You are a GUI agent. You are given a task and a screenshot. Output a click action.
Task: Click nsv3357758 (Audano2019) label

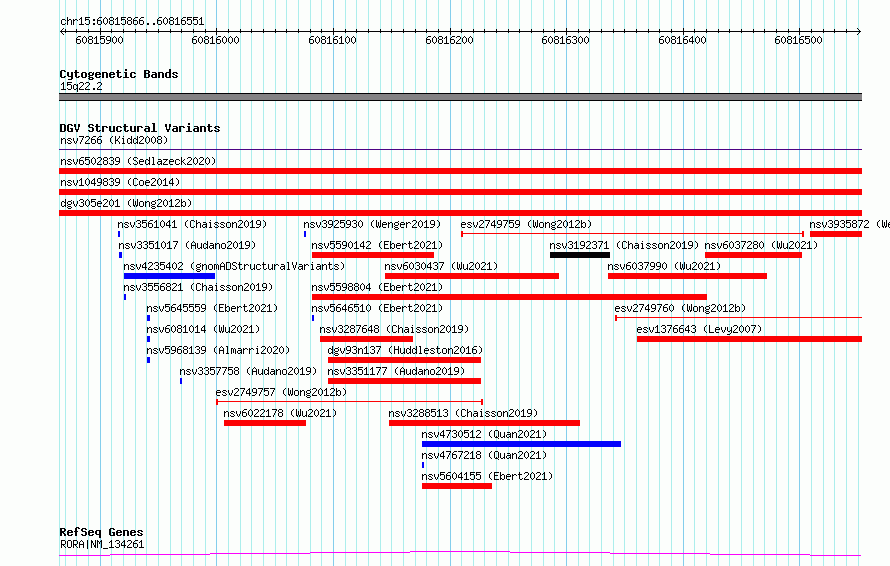248,371
